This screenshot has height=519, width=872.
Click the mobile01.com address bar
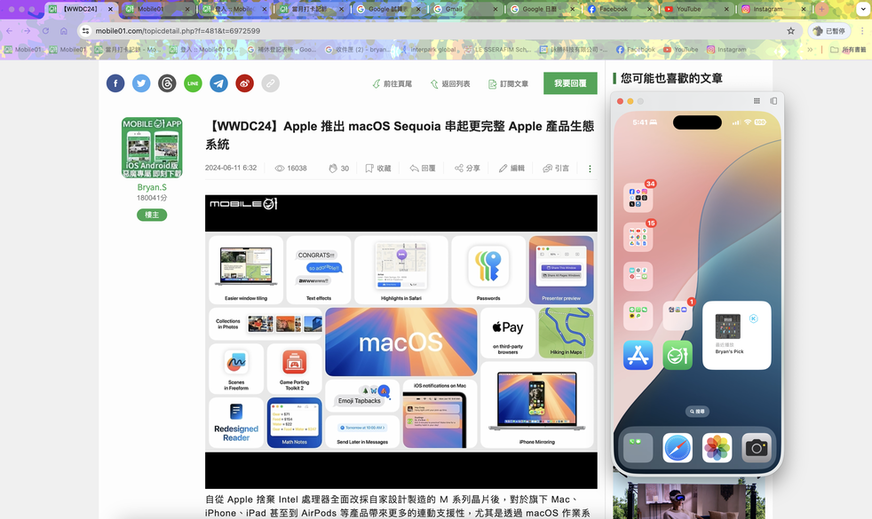[439, 31]
